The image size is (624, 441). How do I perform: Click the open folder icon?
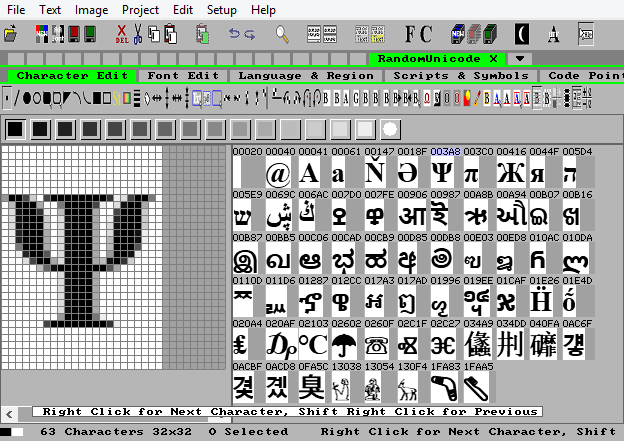11,34
